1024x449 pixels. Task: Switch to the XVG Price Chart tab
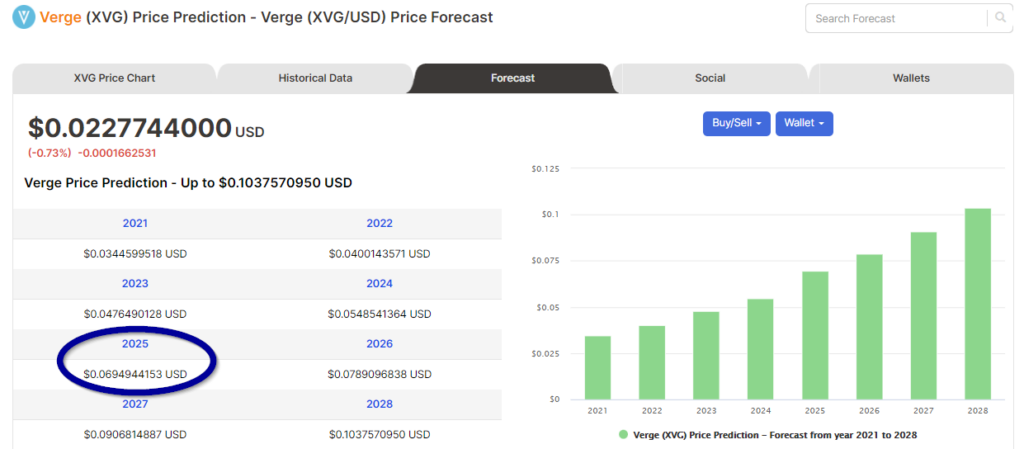click(x=114, y=78)
